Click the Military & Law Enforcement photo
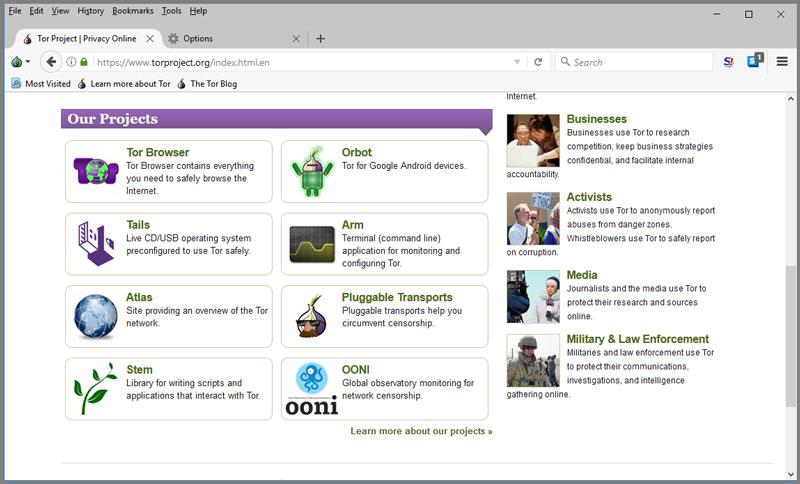 (533, 361)
